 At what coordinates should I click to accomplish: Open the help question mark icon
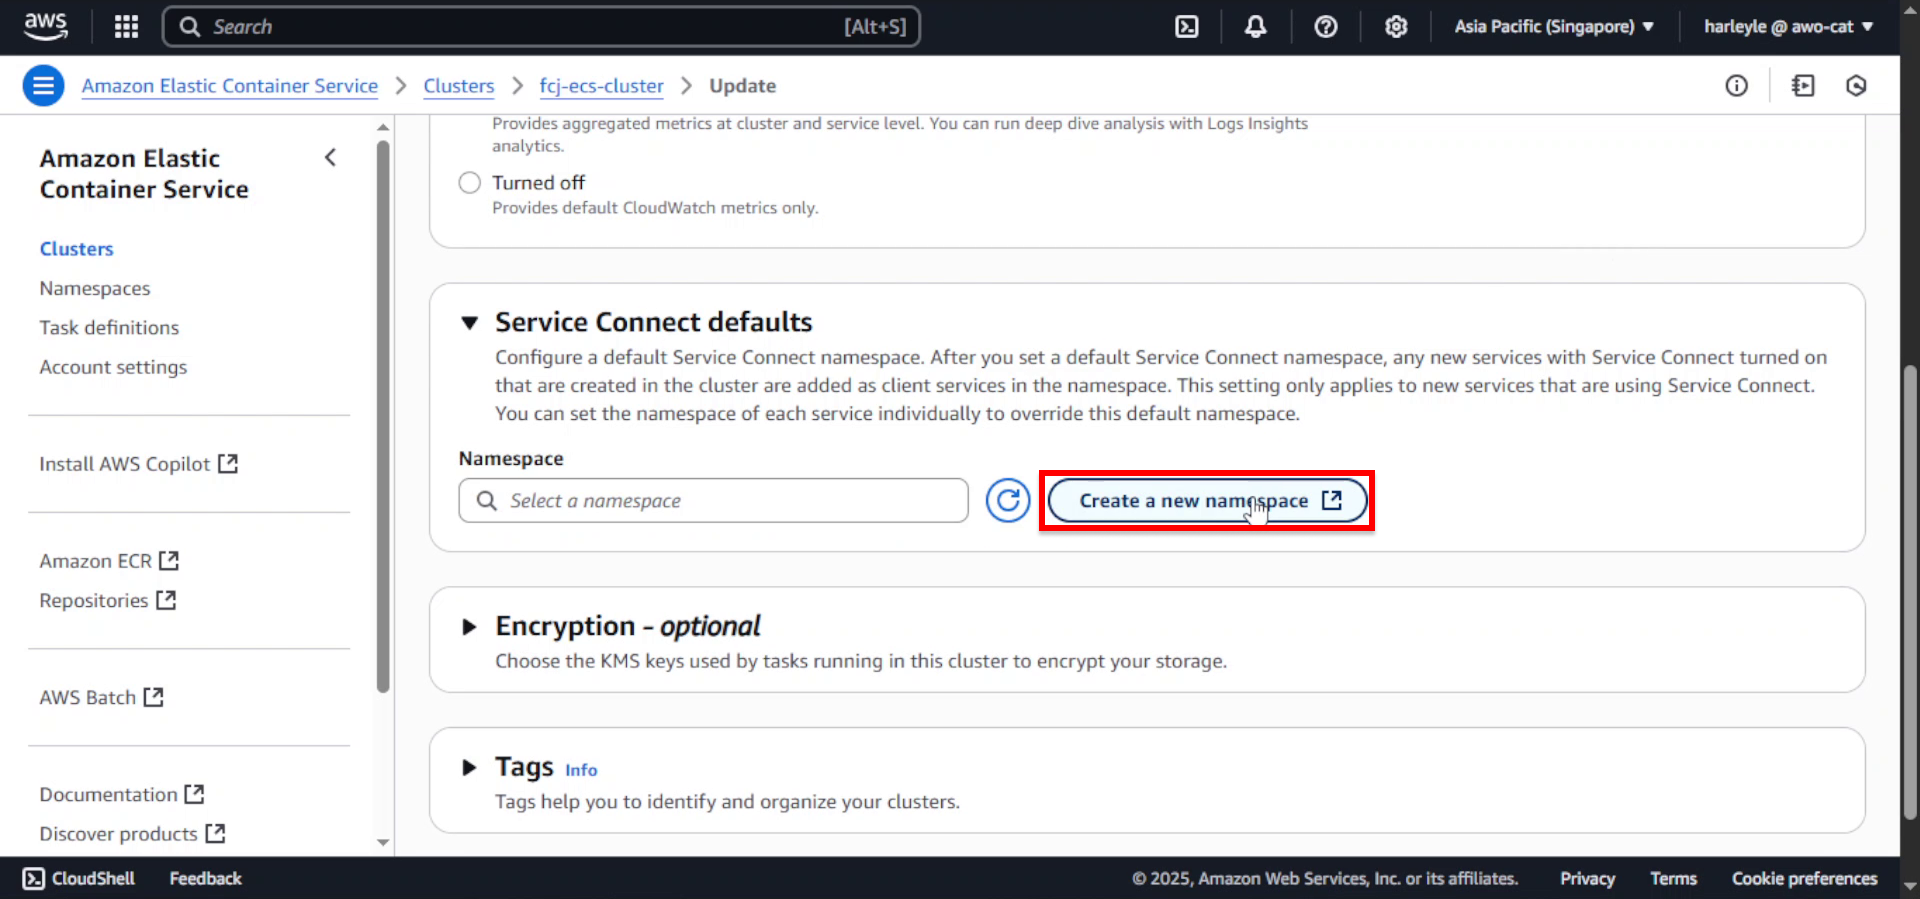(1326, 27)
